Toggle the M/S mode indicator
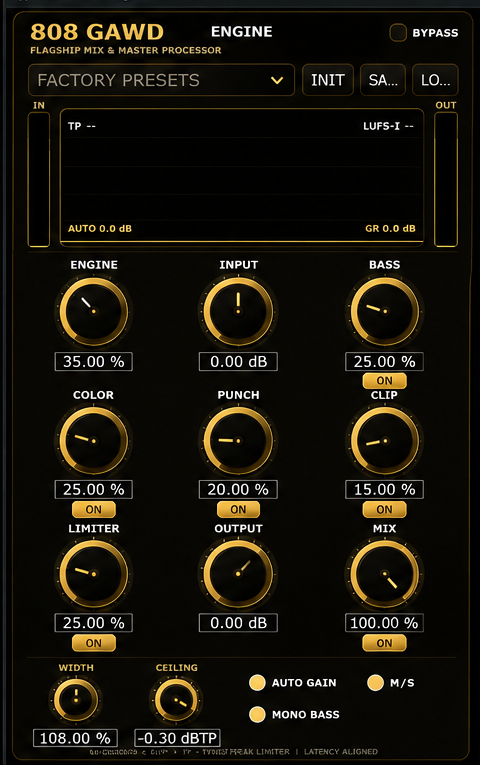The height and width of the screenshot is (765, 480). 375,683
